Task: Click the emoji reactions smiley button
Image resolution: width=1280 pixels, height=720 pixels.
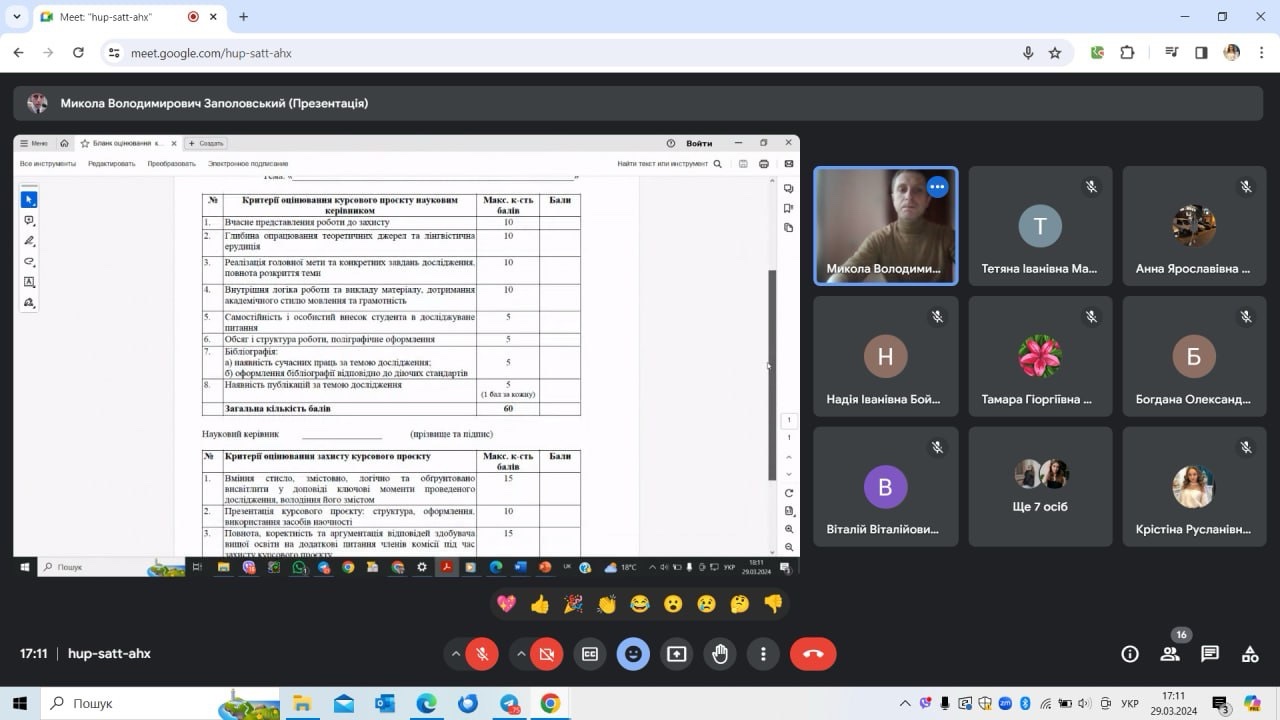Action: coord(633,654)
